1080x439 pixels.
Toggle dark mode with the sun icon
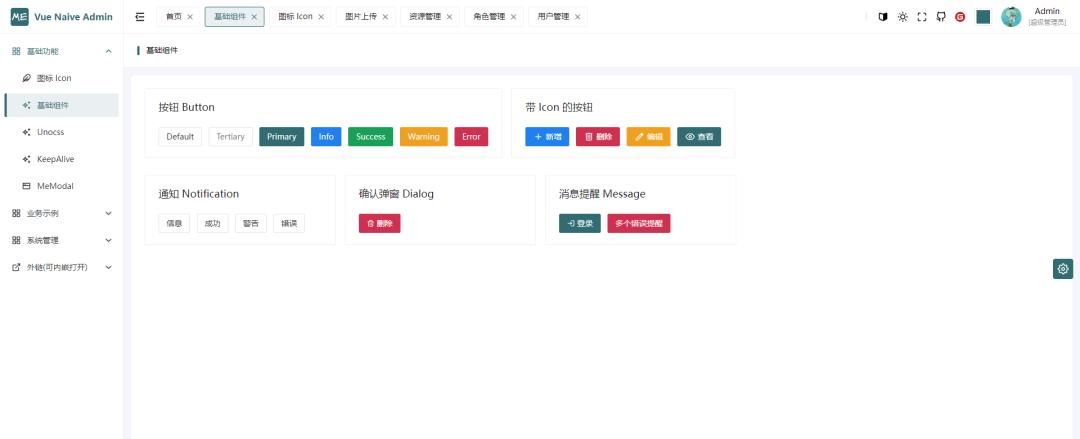click(902, 17)
